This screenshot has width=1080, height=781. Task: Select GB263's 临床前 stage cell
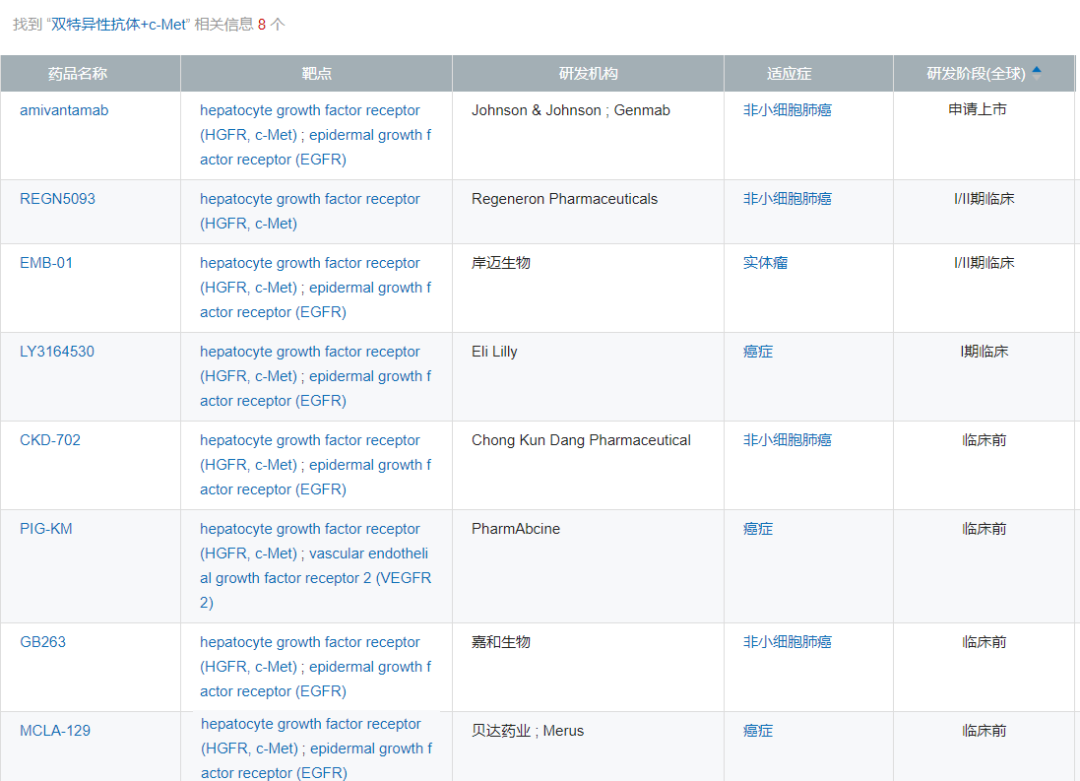click(x=984, y=668)
